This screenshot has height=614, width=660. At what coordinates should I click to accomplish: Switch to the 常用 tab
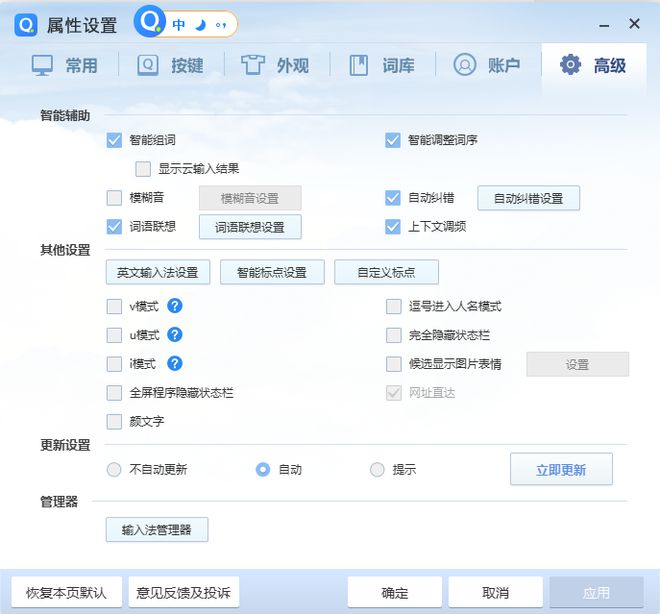[x=65, y=66]
